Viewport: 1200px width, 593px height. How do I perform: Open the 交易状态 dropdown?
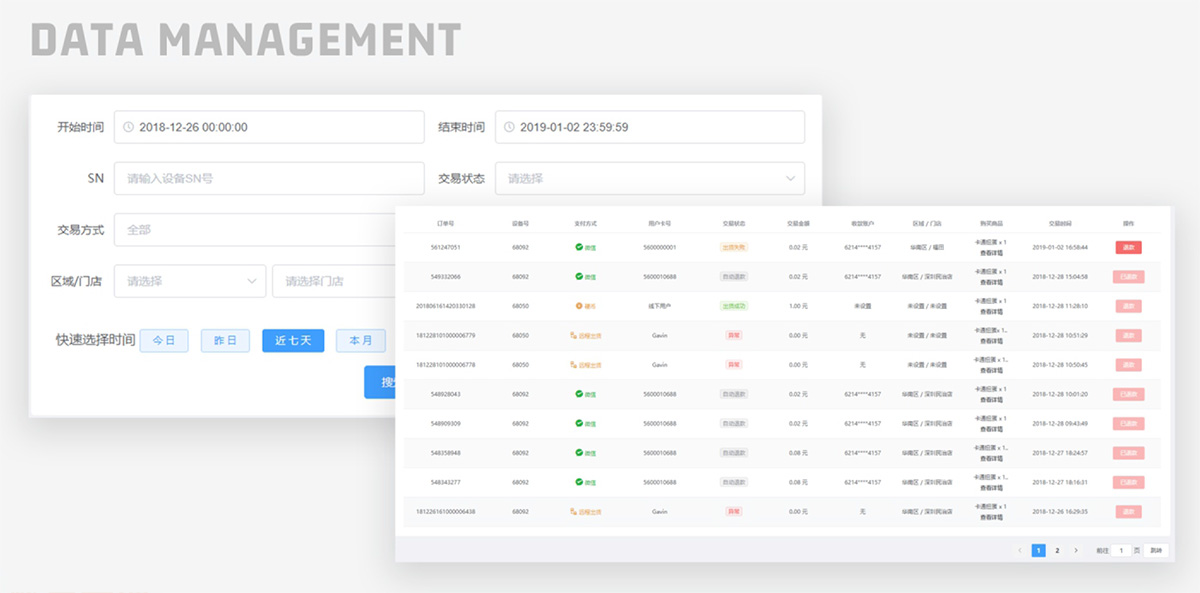649,178
